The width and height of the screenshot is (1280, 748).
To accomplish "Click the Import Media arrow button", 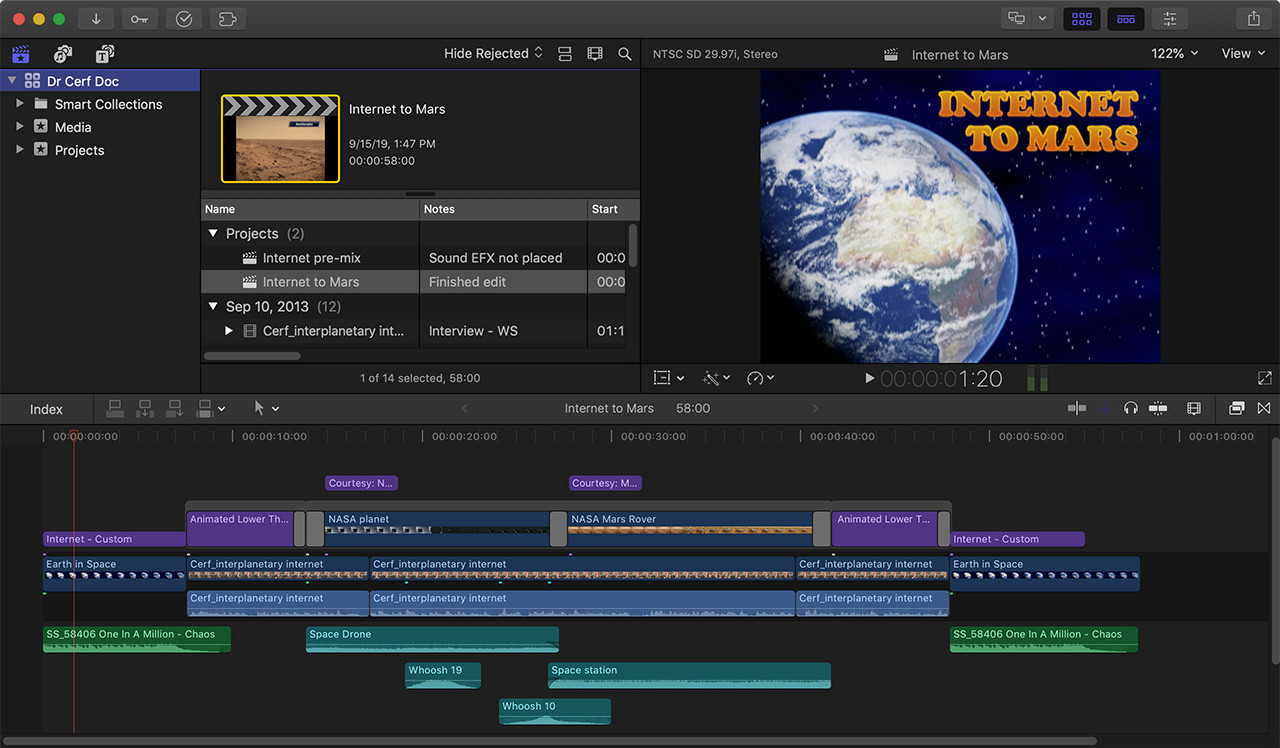I will click(96, 19).
